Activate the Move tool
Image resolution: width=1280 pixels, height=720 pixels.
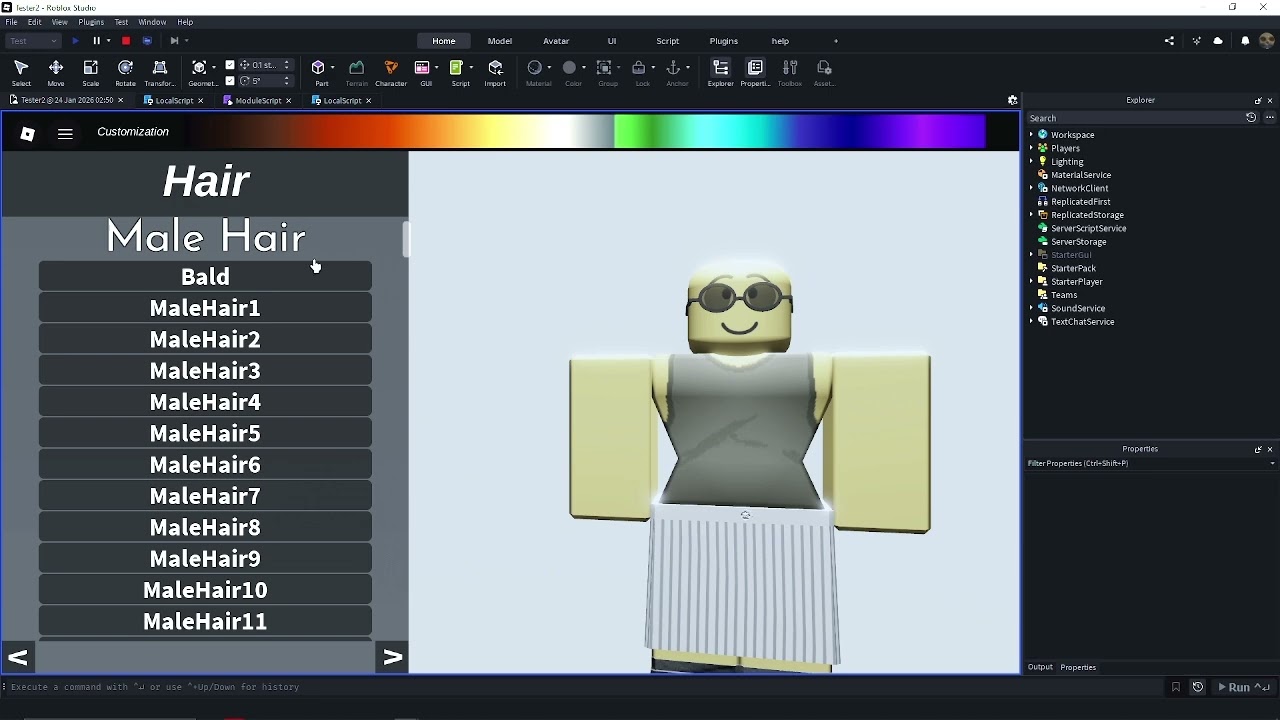(56, 72)
